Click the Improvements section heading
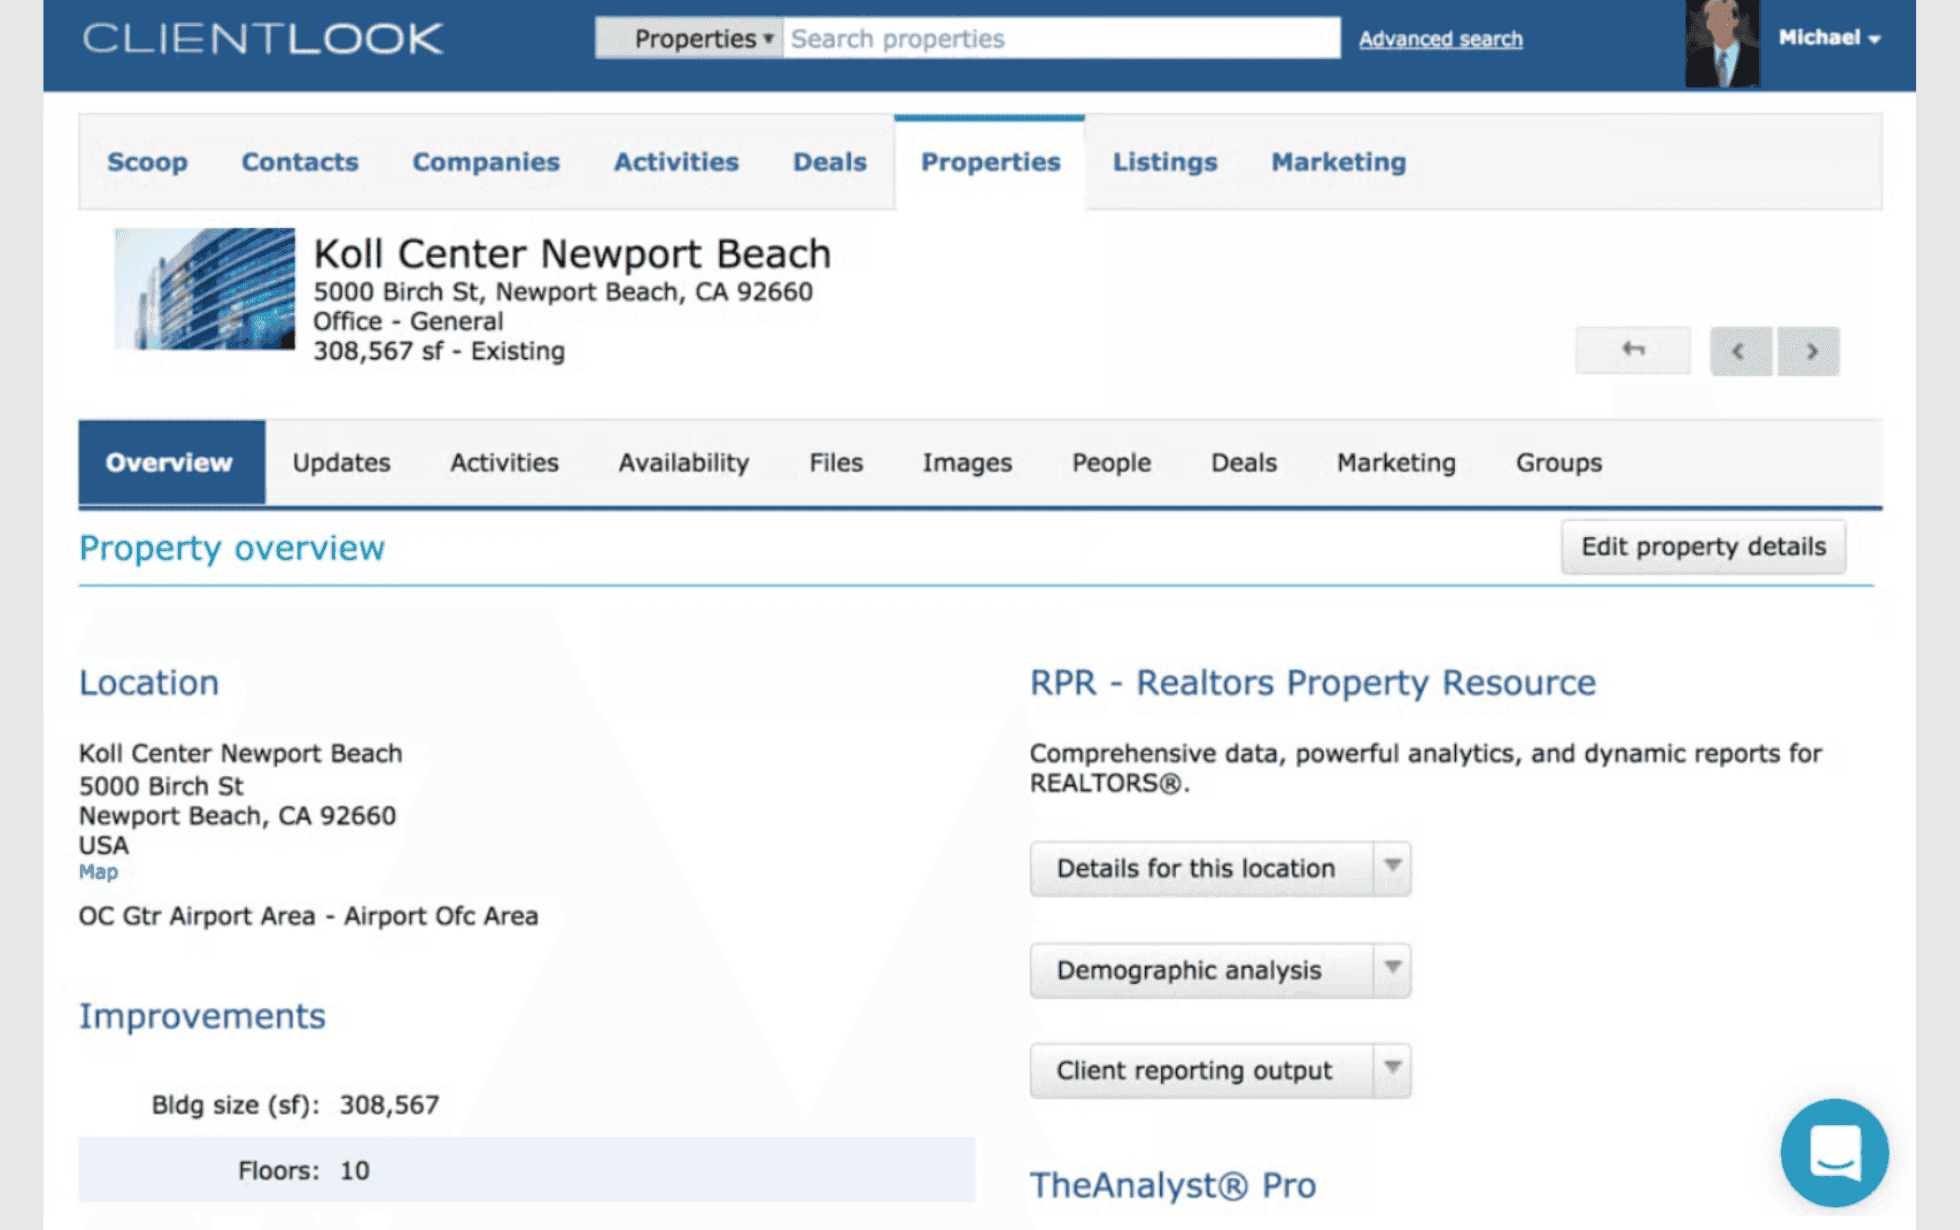Viewport: 1960px width, 1230px height. pos(202,1016)
